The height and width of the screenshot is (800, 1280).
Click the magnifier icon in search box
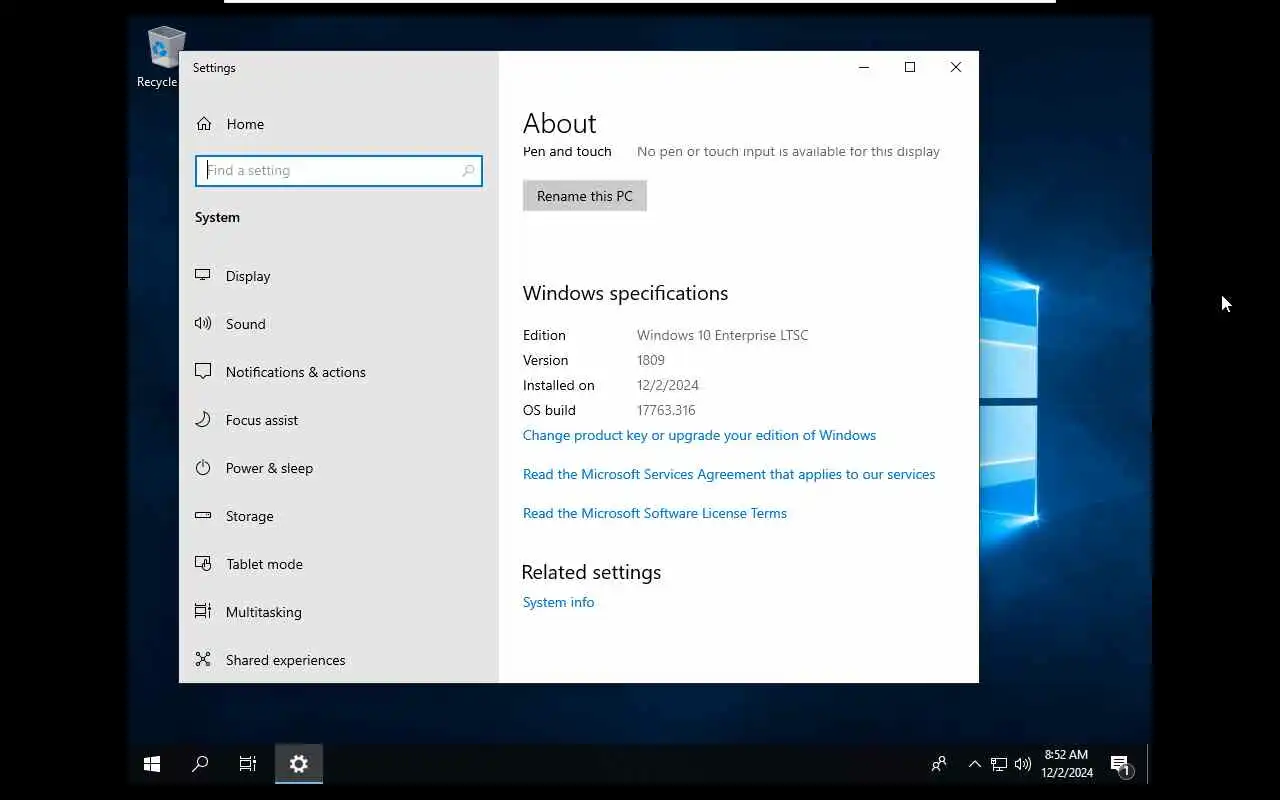pyautogui.click(x=468, y=171)
